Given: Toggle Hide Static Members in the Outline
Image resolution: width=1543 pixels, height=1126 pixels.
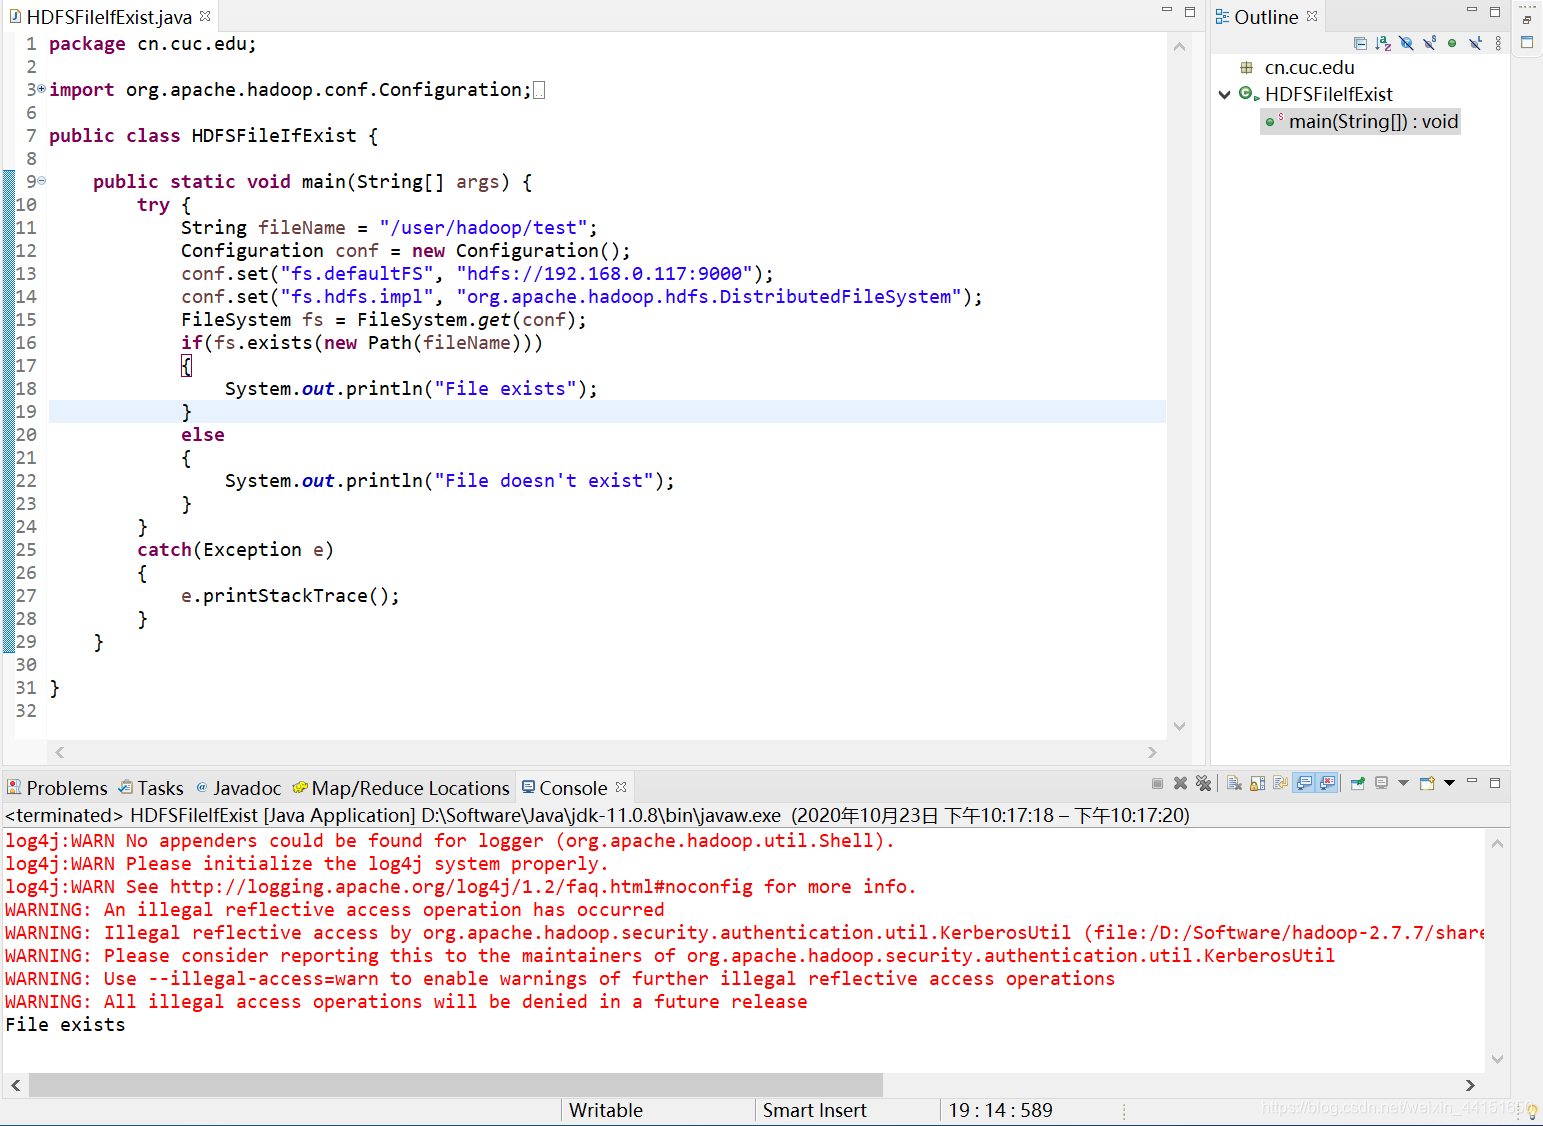Looking at the screenshot, I should pyautogui.click(x=1429, y=43).
